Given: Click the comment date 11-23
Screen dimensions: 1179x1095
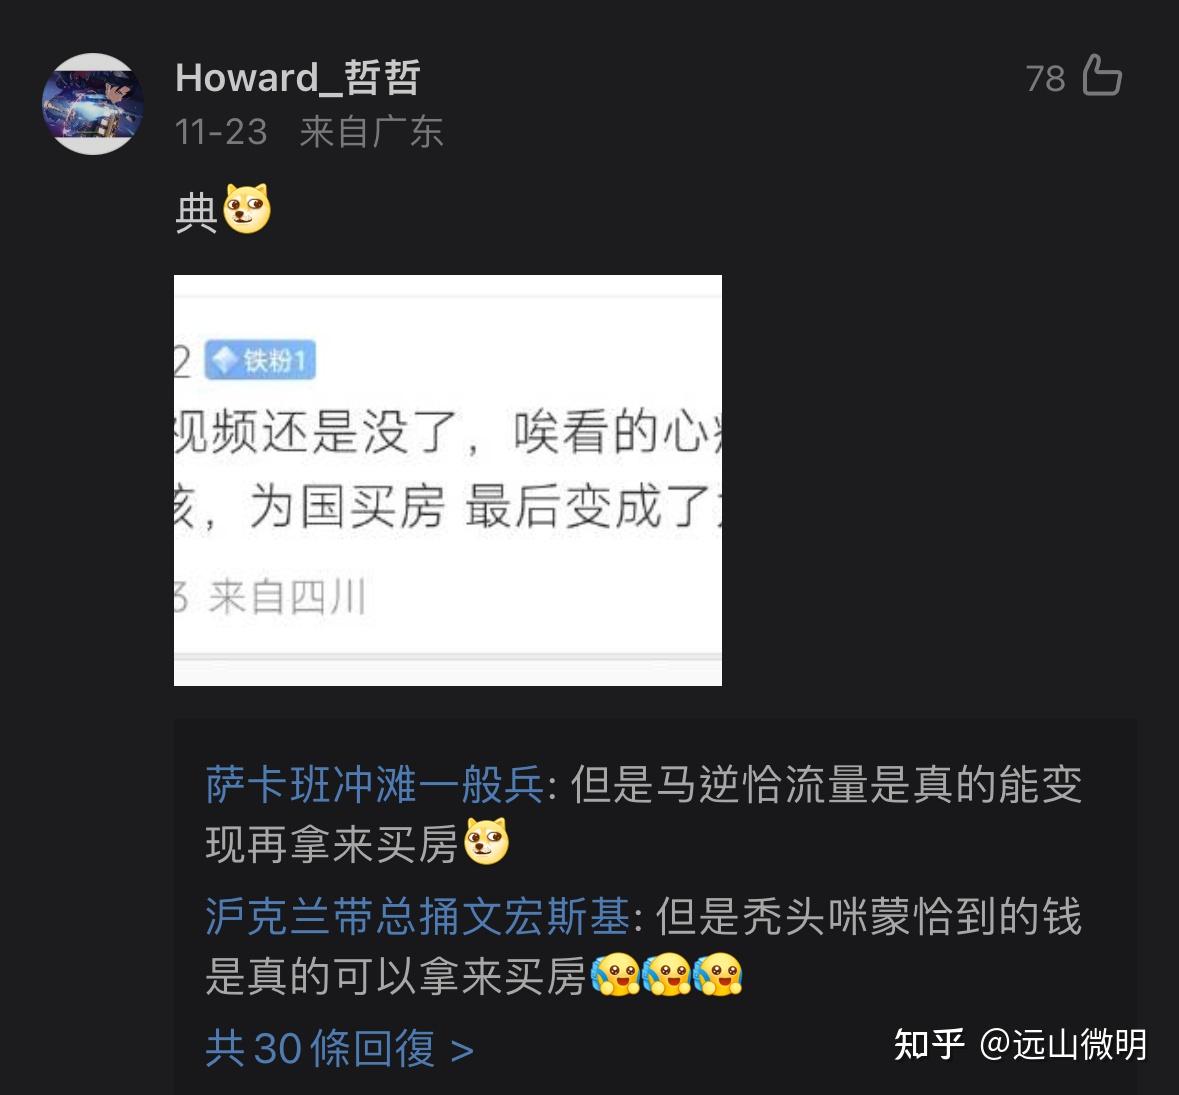Looking at the screenshot, I should pyautogui.click(x=221, y=132).
